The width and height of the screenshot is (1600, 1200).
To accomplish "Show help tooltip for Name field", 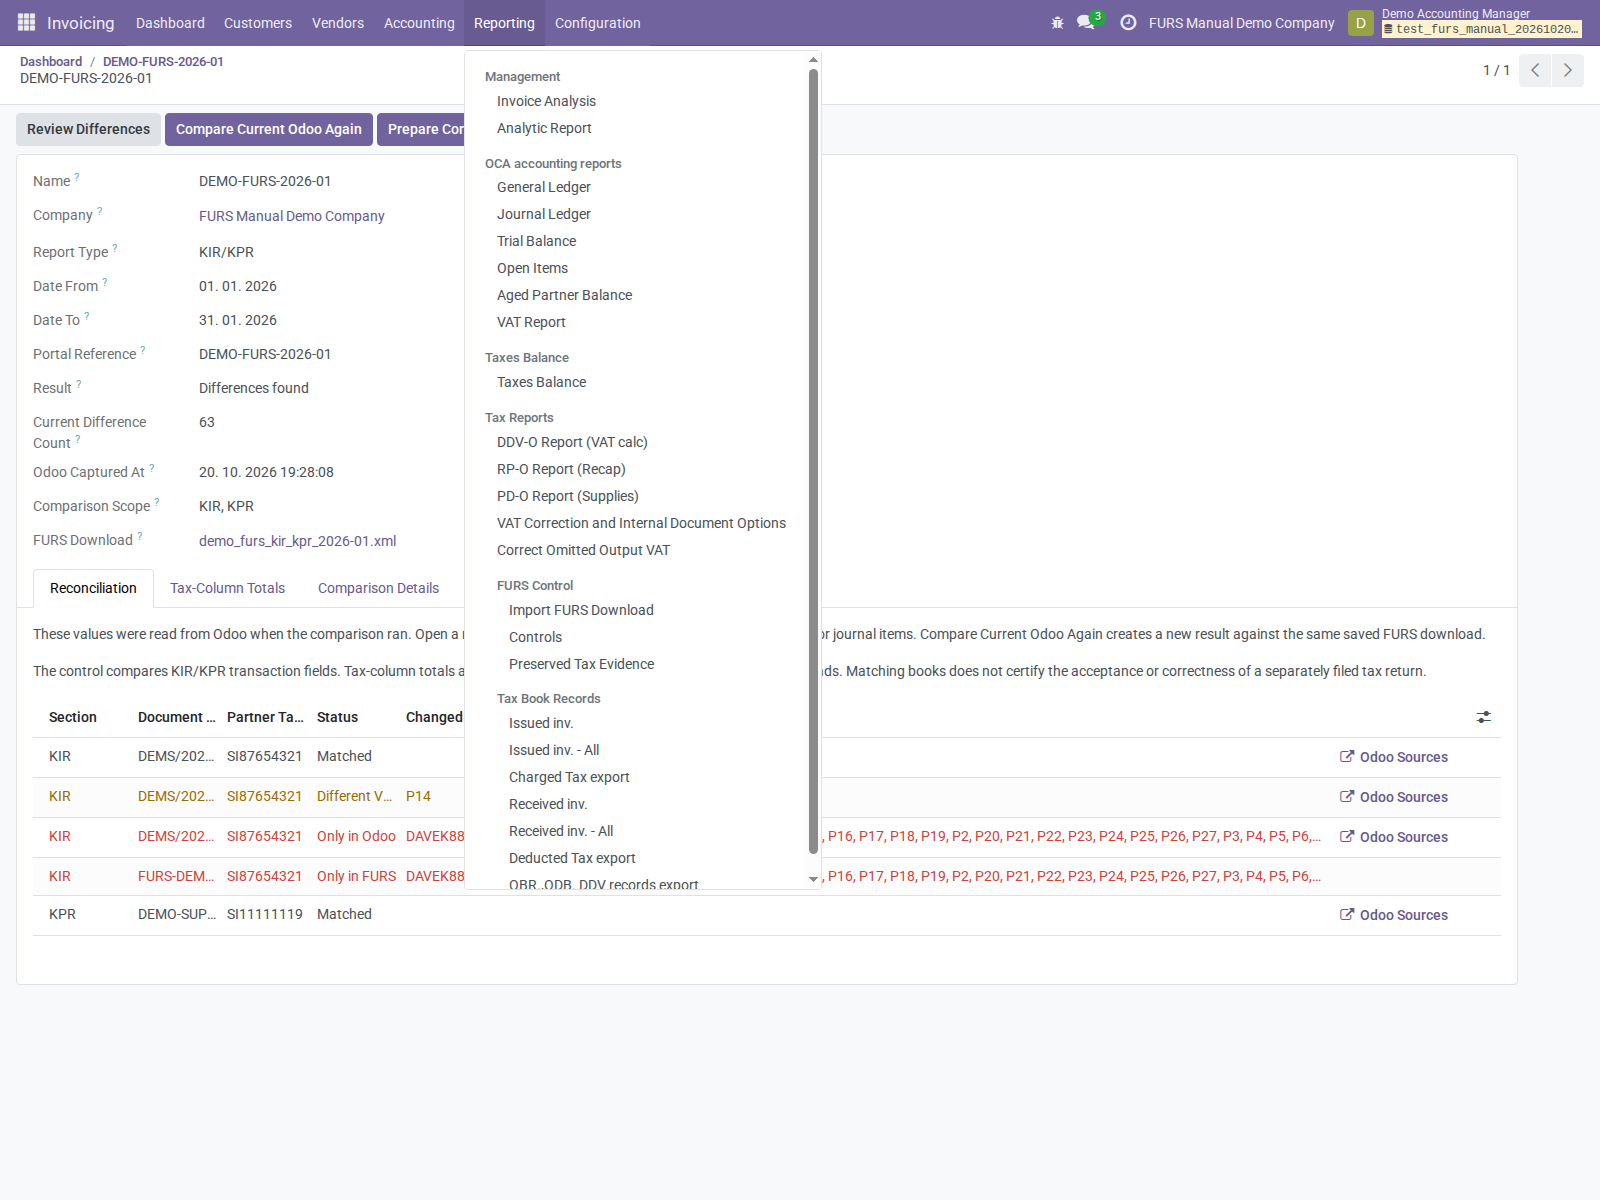I will (77, 177).
